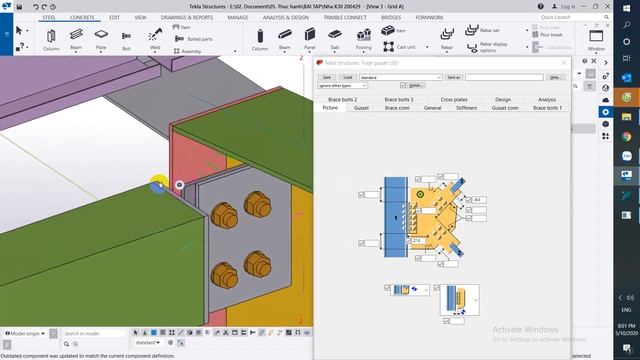Open the Stiffeners tab
The height and width of the screenshot is (360, 640).
click(466, 108)
